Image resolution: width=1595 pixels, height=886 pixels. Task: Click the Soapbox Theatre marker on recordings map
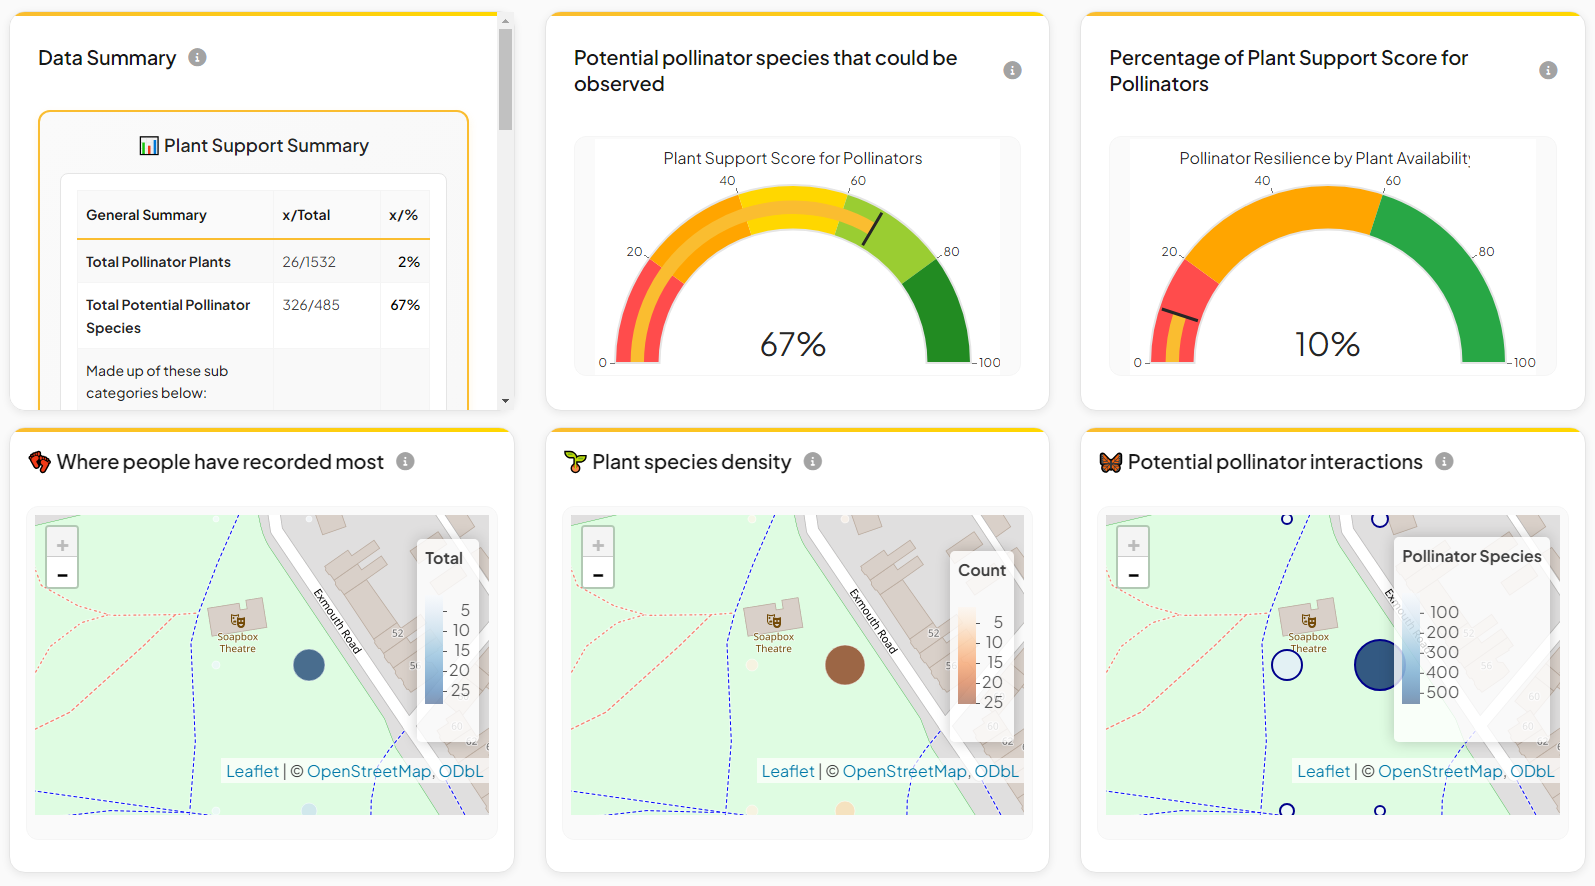pos(238,620)
